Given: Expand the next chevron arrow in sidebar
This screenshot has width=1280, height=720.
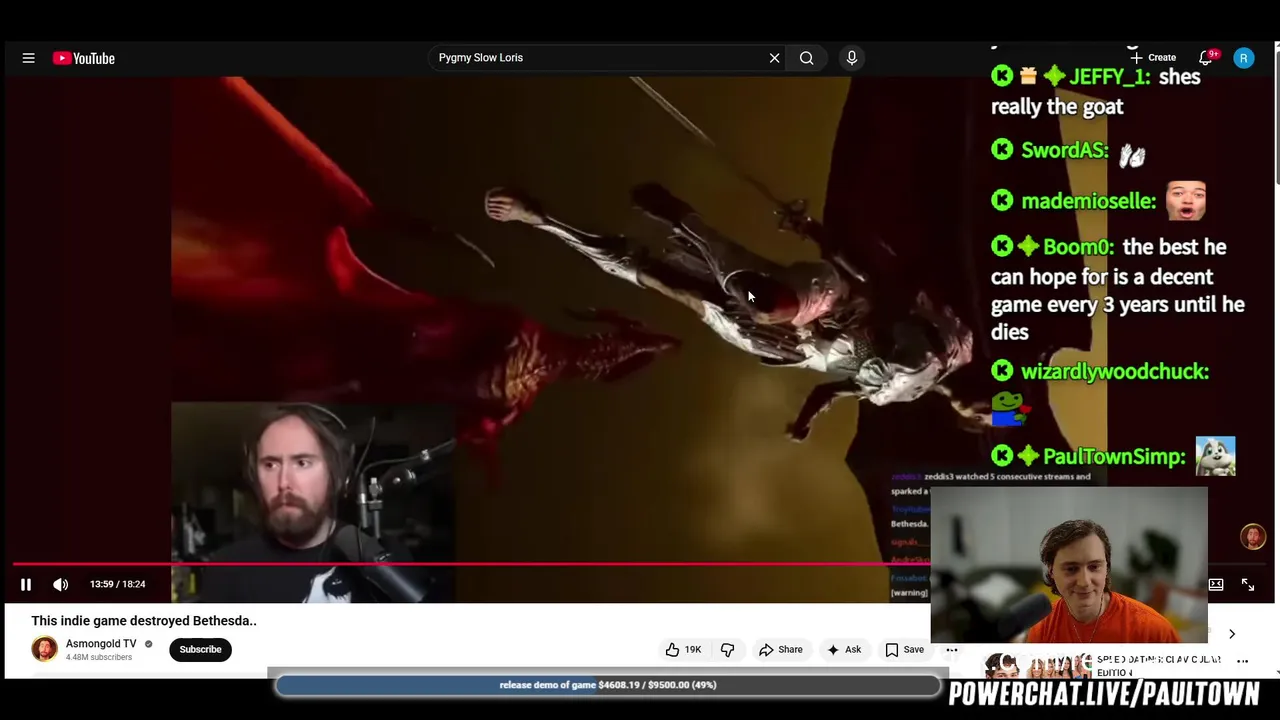Looking at the screenshot, I should click(1232, 634).
